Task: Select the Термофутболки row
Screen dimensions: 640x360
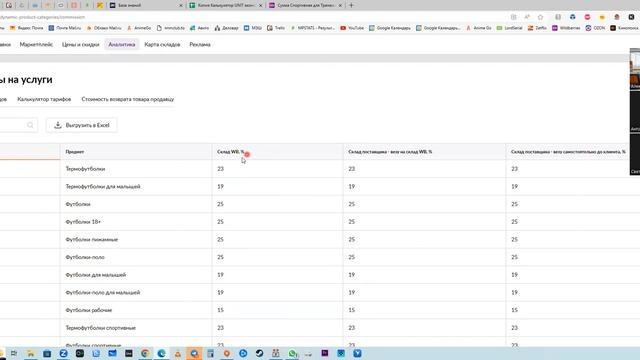Action: click(x=85, y=169)
